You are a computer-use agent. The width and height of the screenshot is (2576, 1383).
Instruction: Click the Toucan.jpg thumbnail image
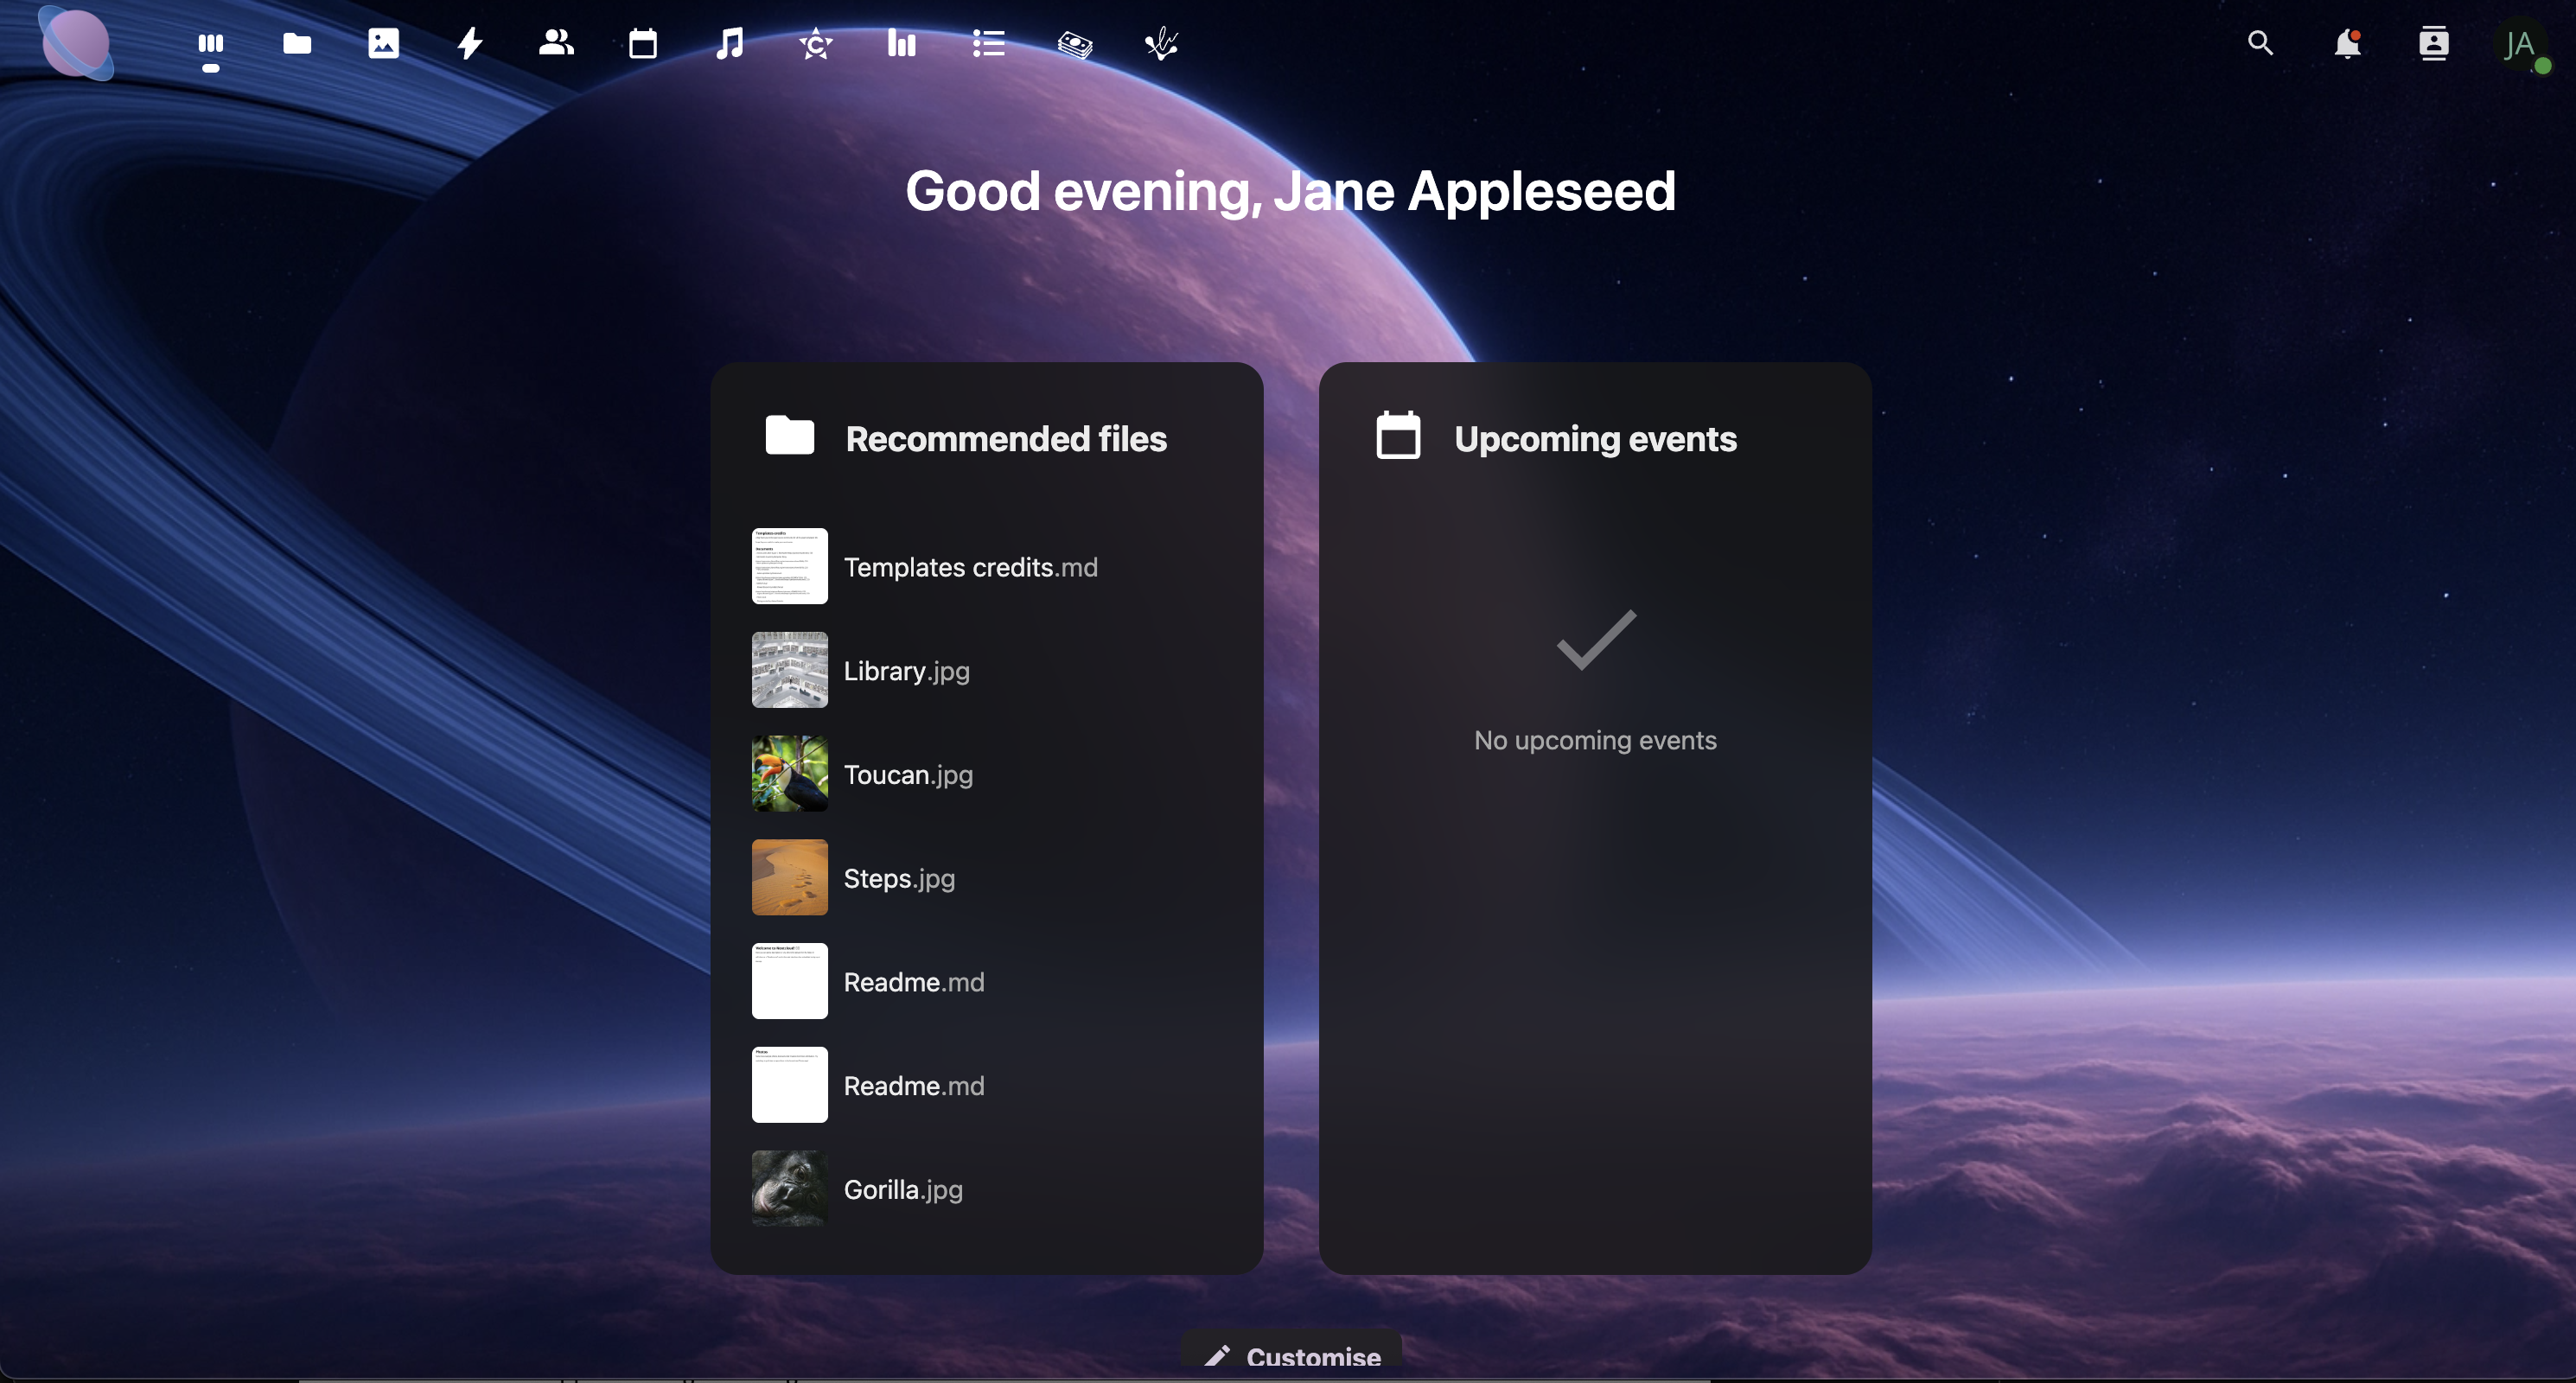tap(789, 774)
